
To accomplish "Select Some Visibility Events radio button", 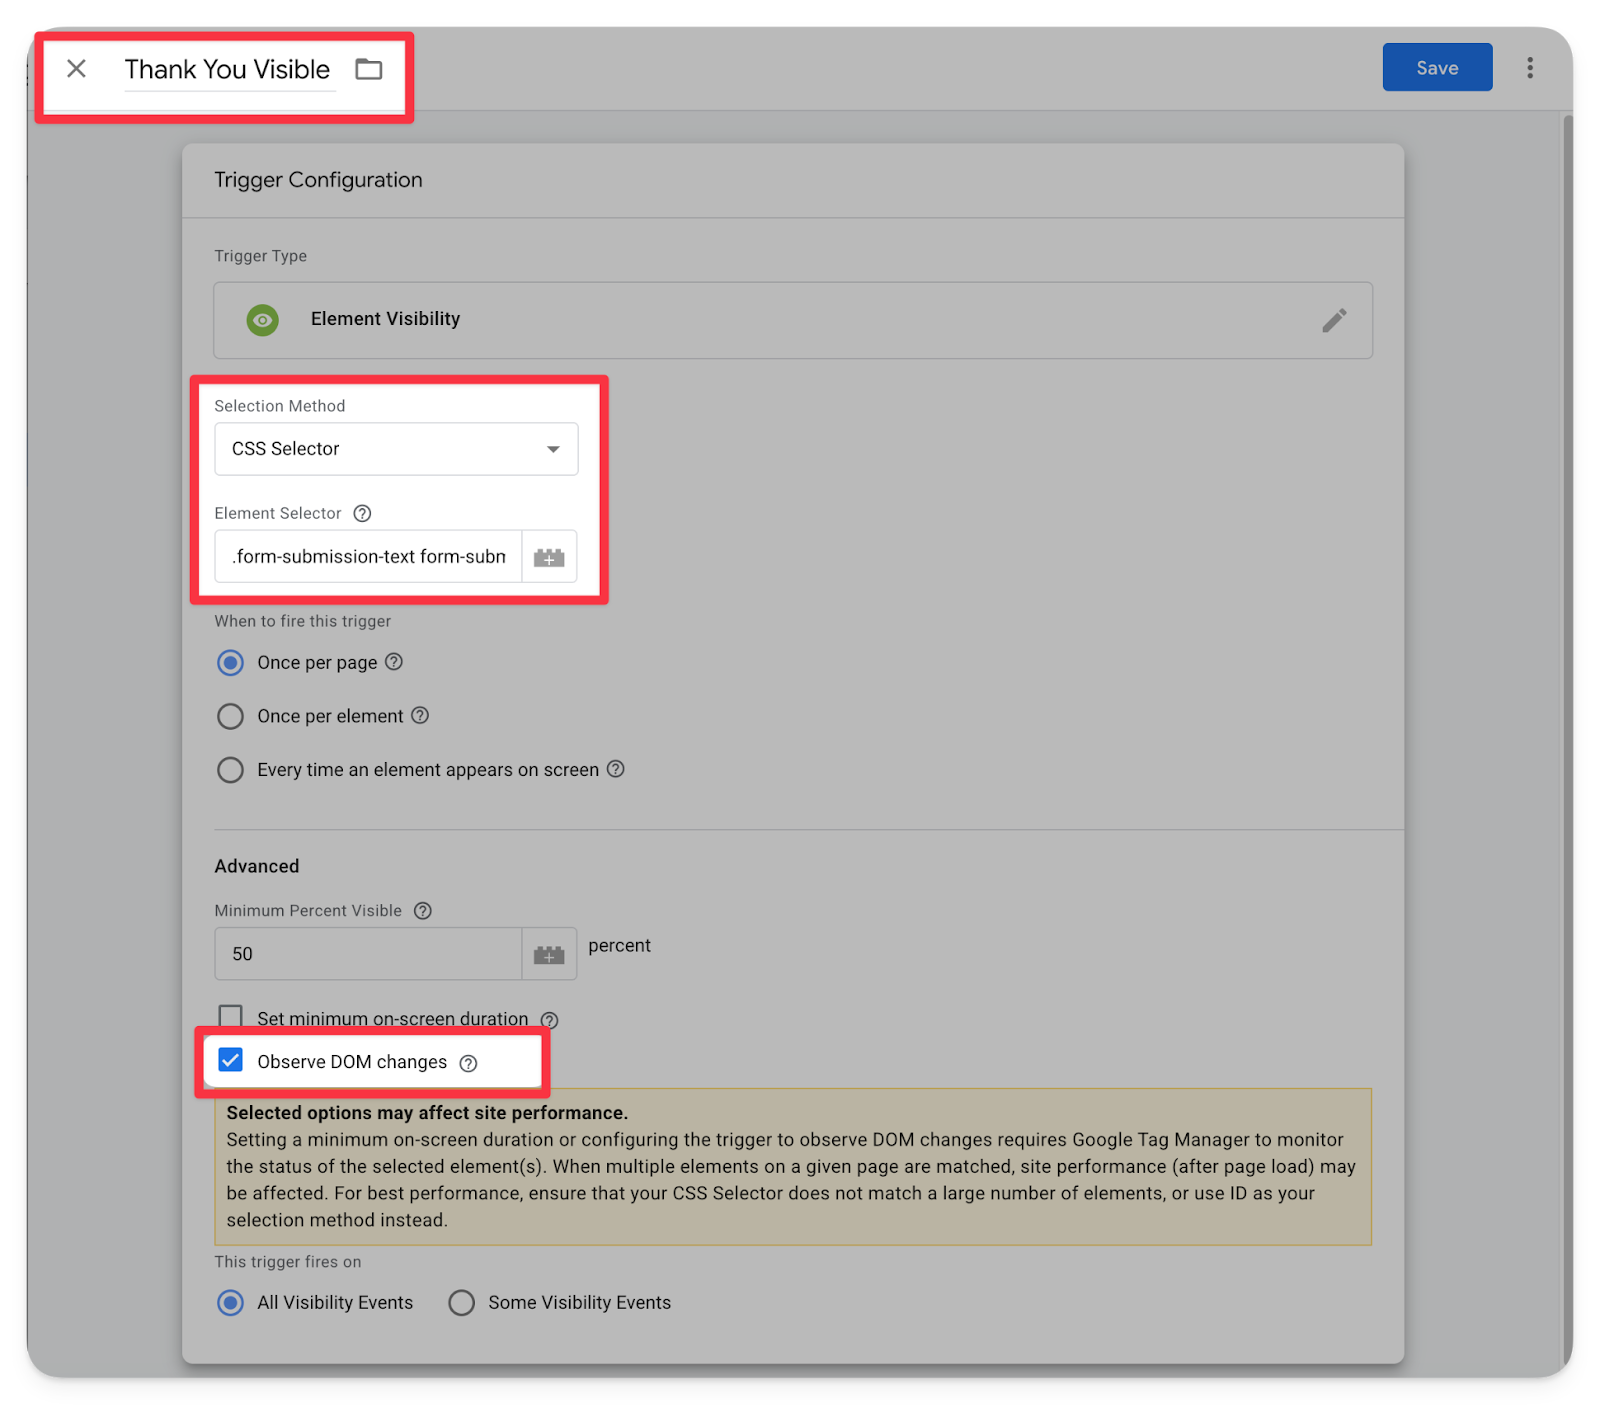I will click(461, 1303).
